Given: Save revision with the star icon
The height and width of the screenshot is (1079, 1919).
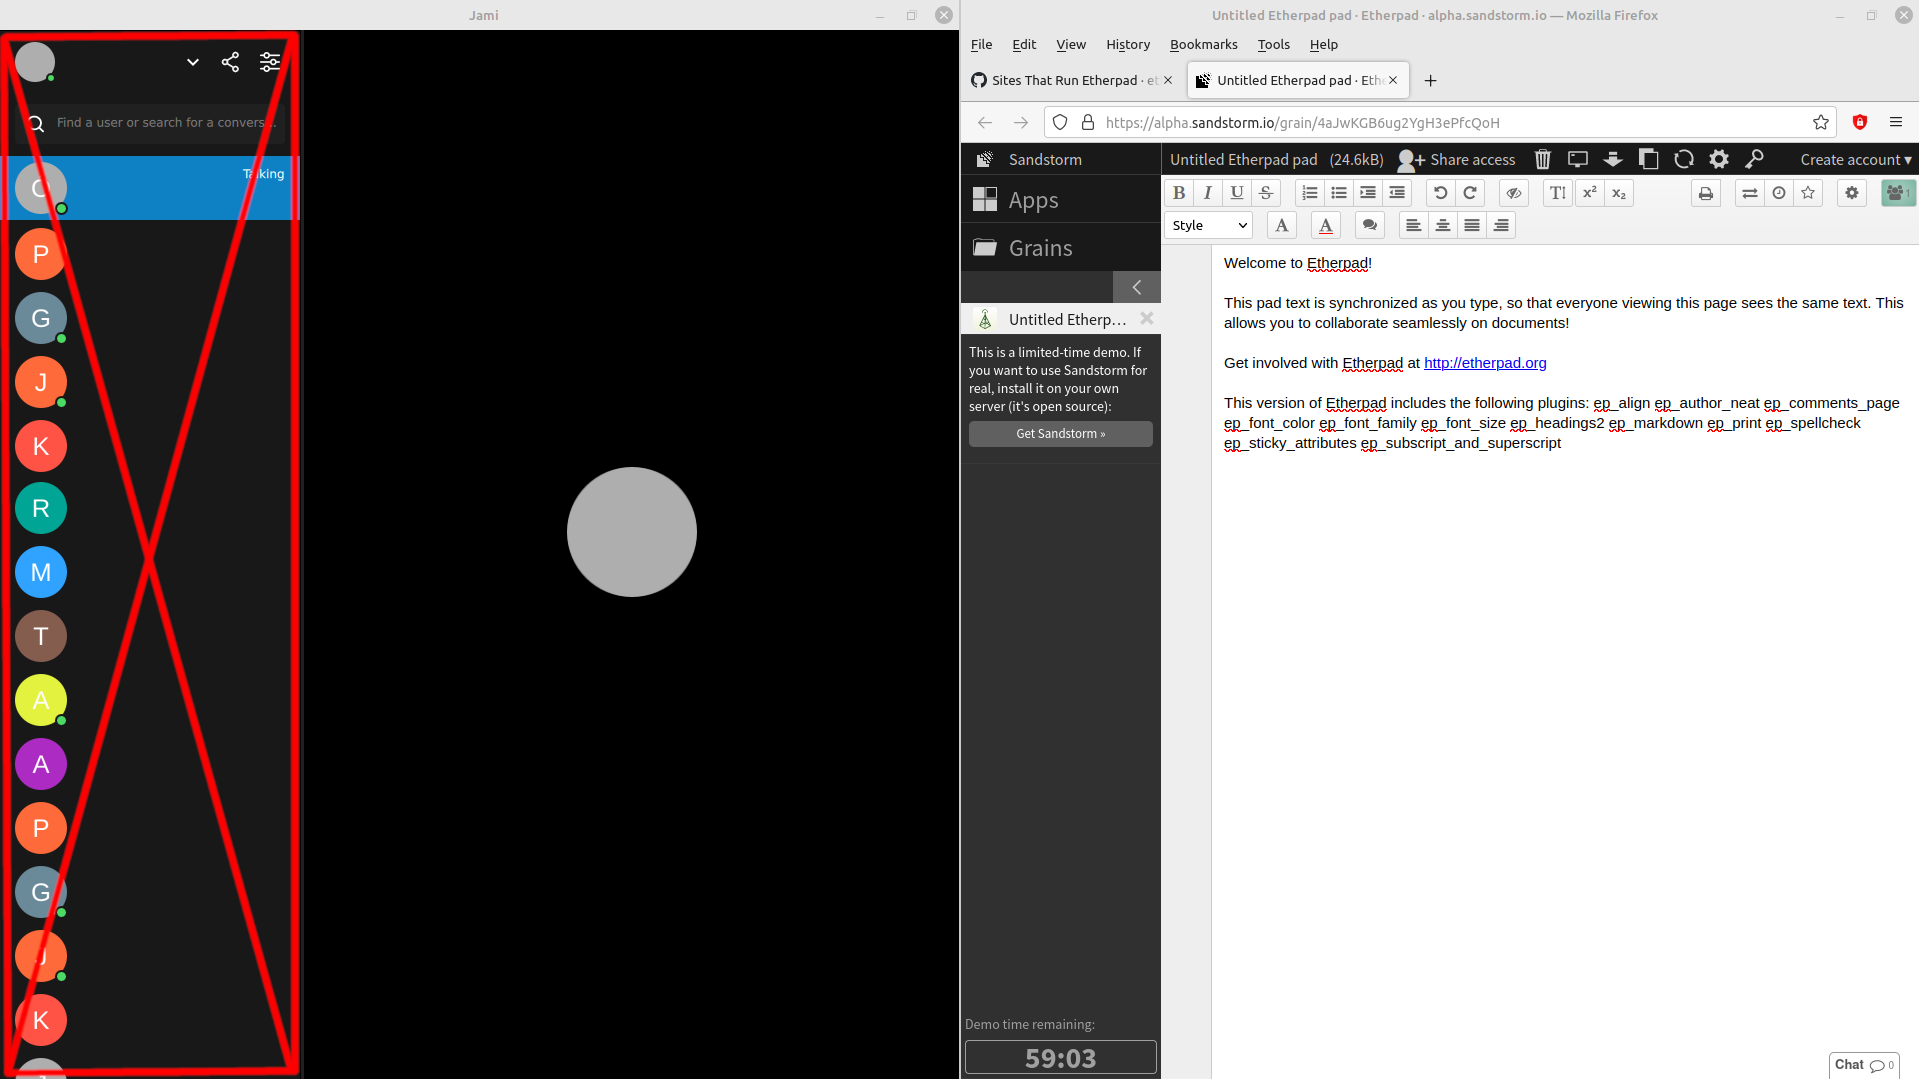Looking at the screenshot, I should (1808, 193).
